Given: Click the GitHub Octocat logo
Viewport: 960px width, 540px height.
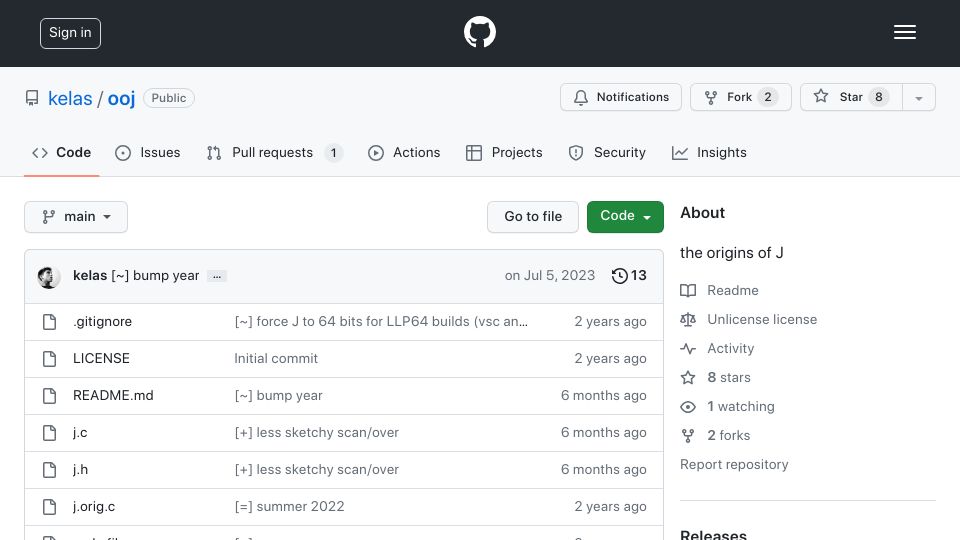Looking at the screenshot, I should [x=479, y=32].
